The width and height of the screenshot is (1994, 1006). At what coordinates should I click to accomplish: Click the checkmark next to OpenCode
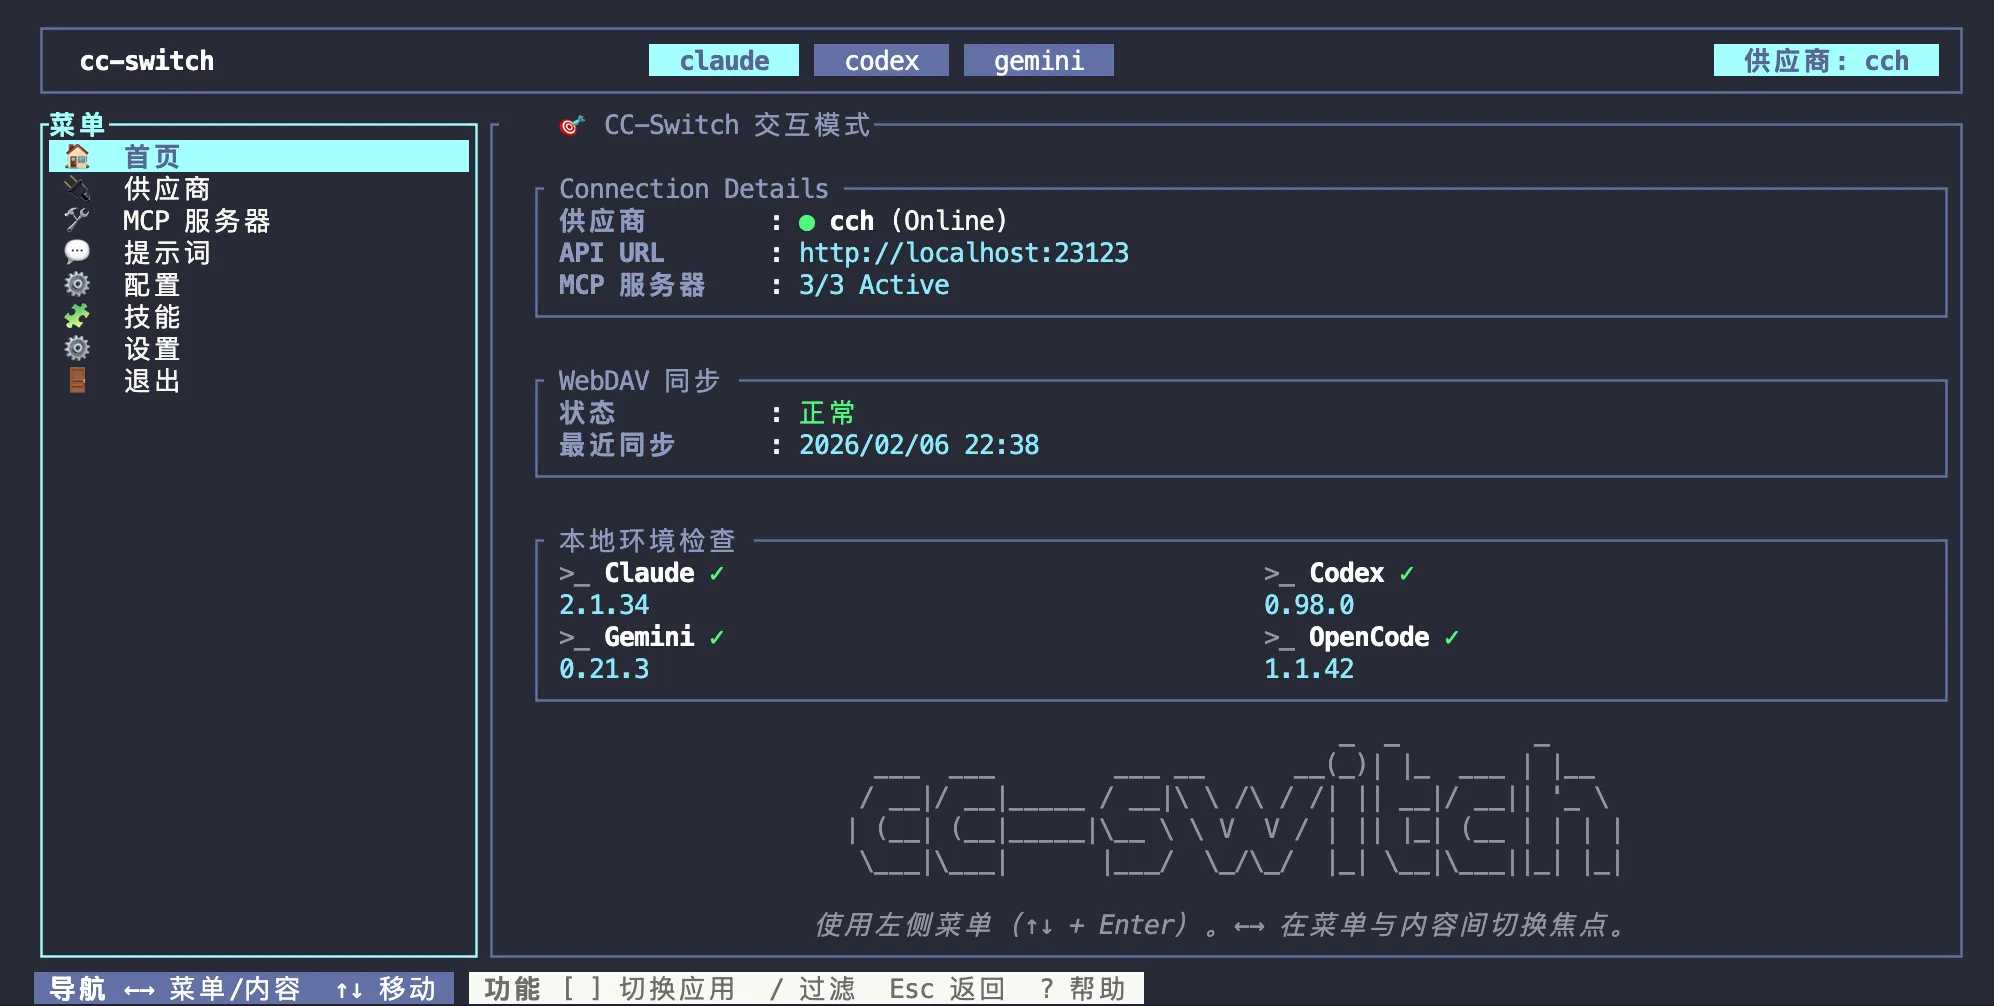click(1451, 638)
